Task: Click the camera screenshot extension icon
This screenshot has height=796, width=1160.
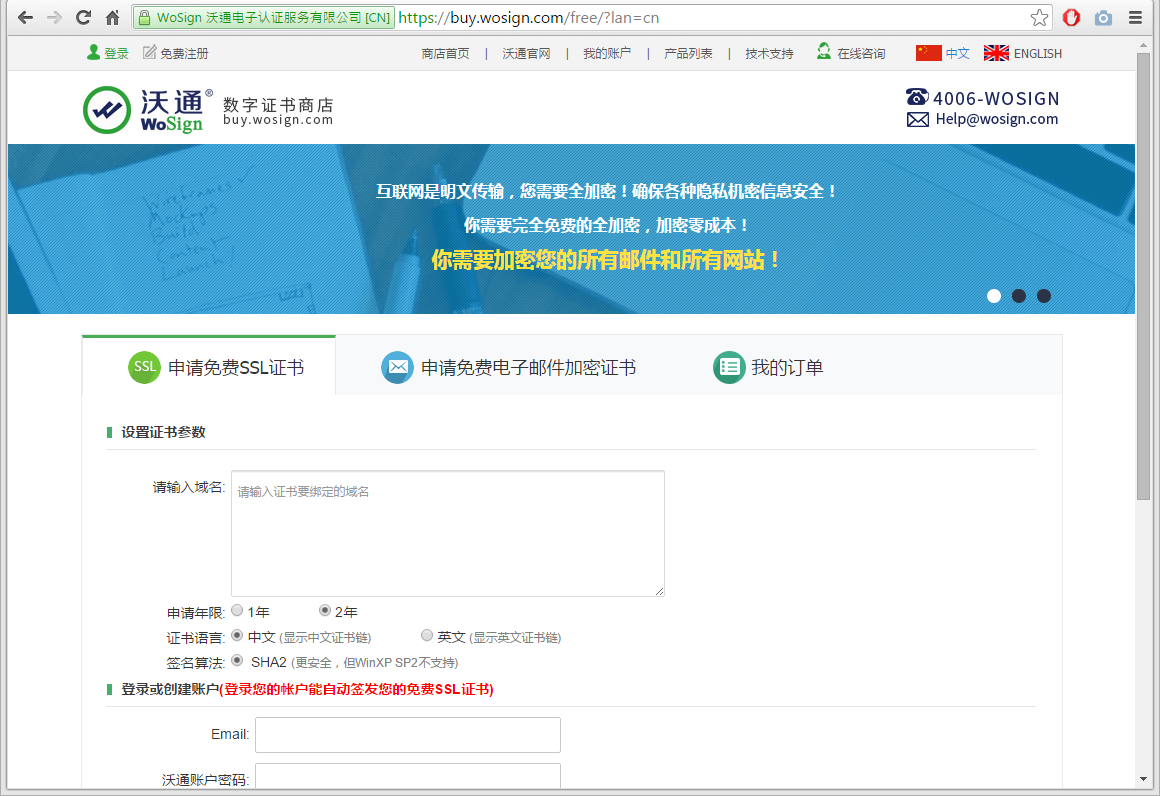Action: point(1103,18)
